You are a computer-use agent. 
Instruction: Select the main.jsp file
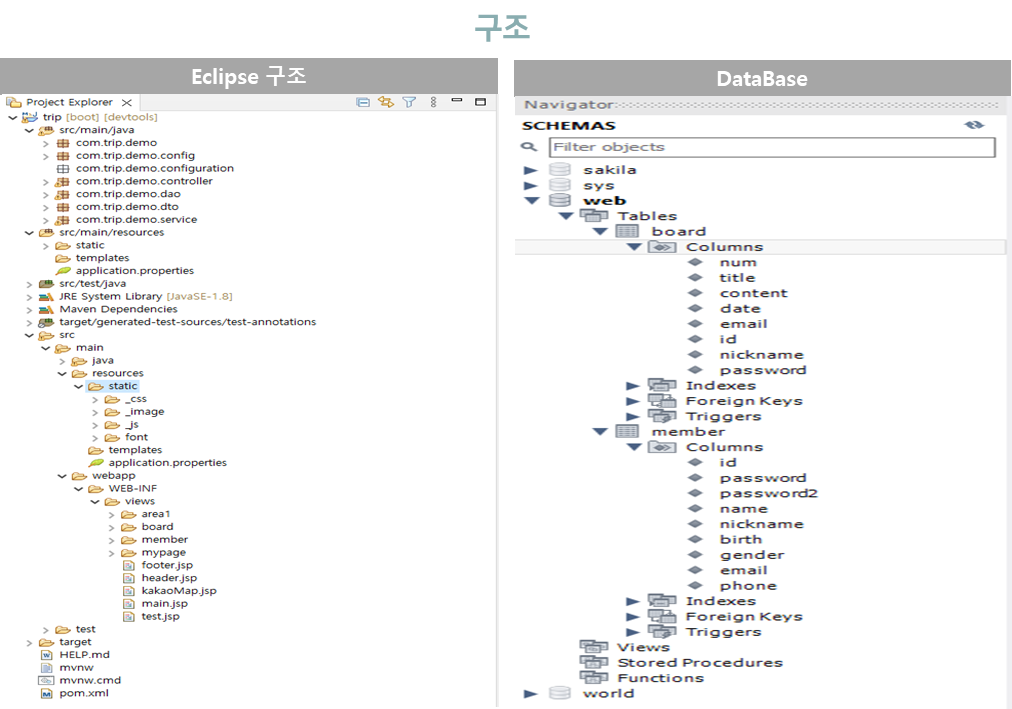tap(165, 604)
